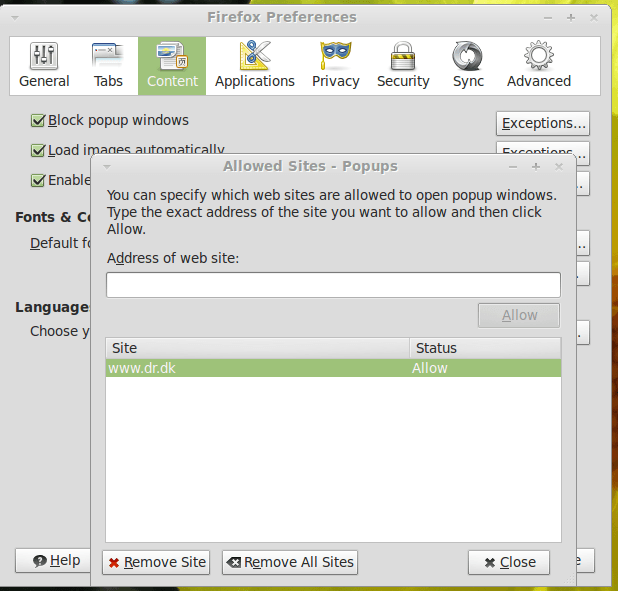Show the Advanced preferences pane
The image size is (618, 591).
539,66
